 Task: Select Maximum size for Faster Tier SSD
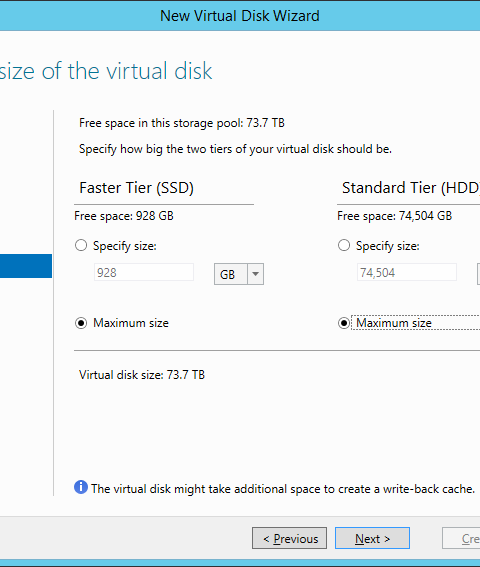(x=81, y=323)
